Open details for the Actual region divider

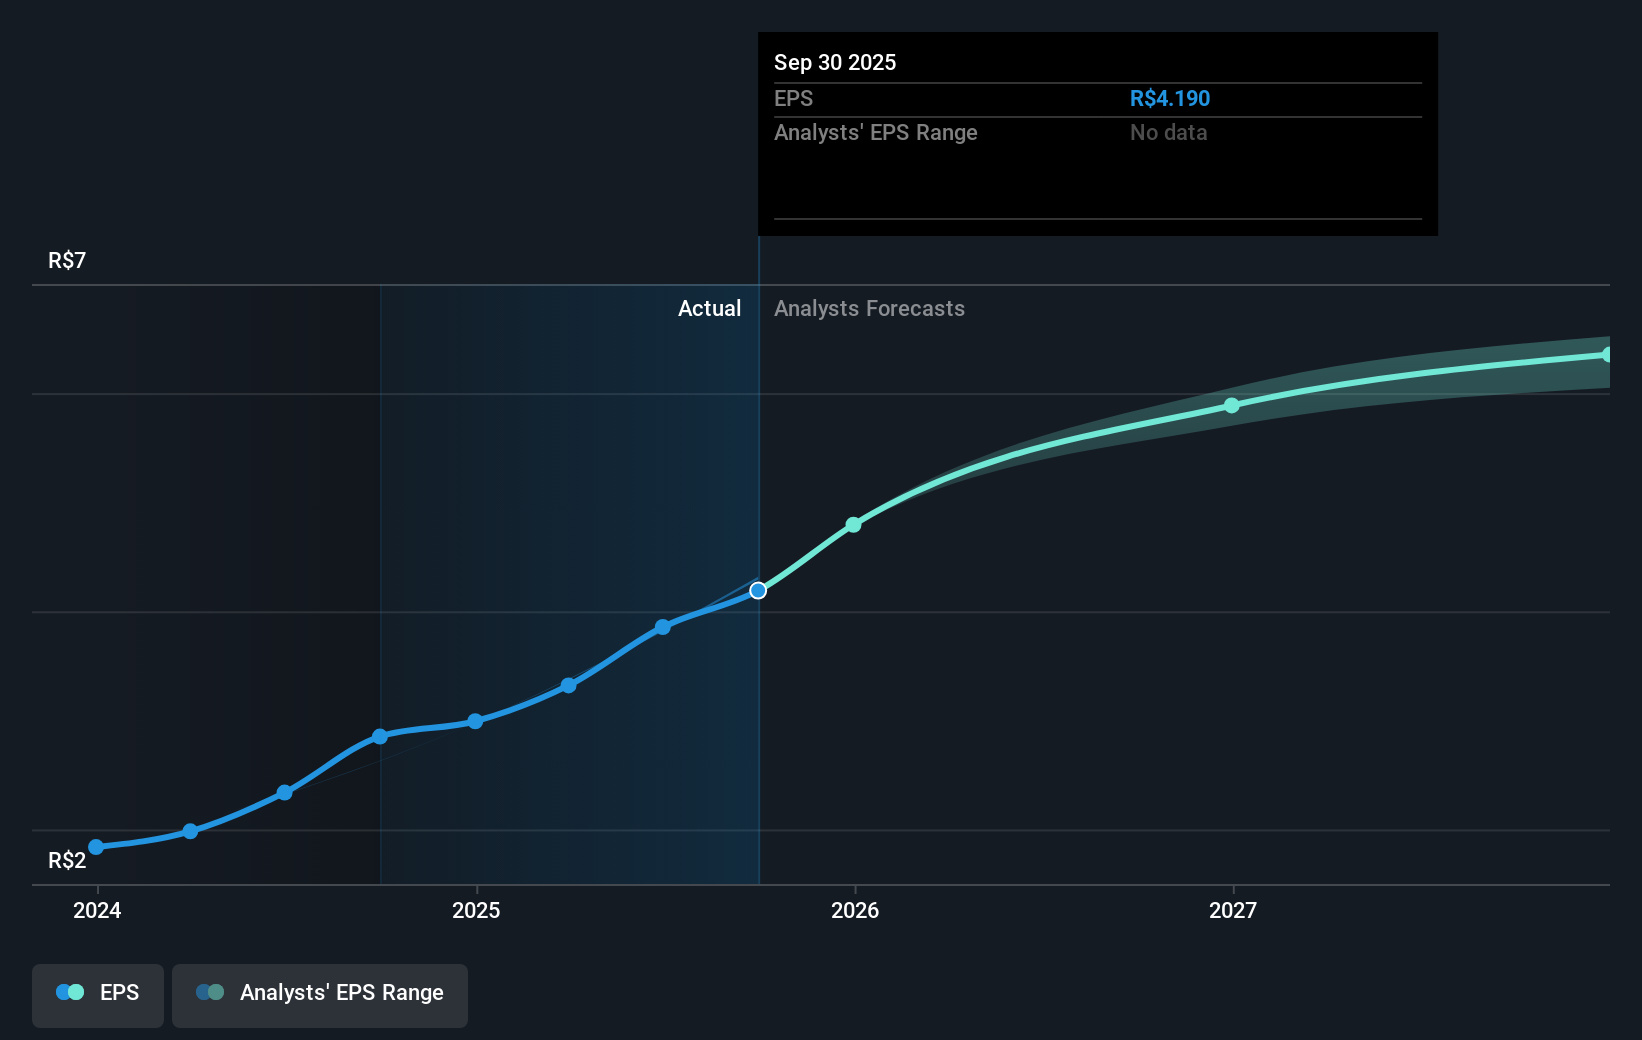759,309
